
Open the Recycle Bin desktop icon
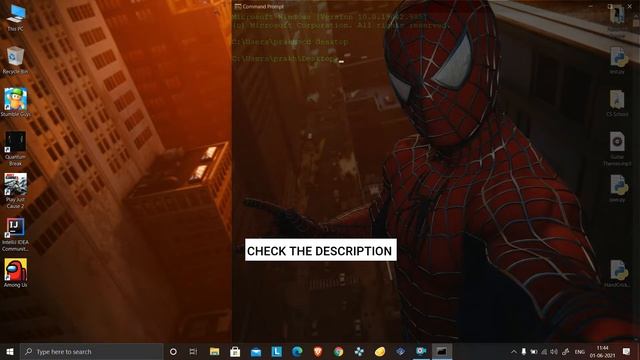click(16, 60)
